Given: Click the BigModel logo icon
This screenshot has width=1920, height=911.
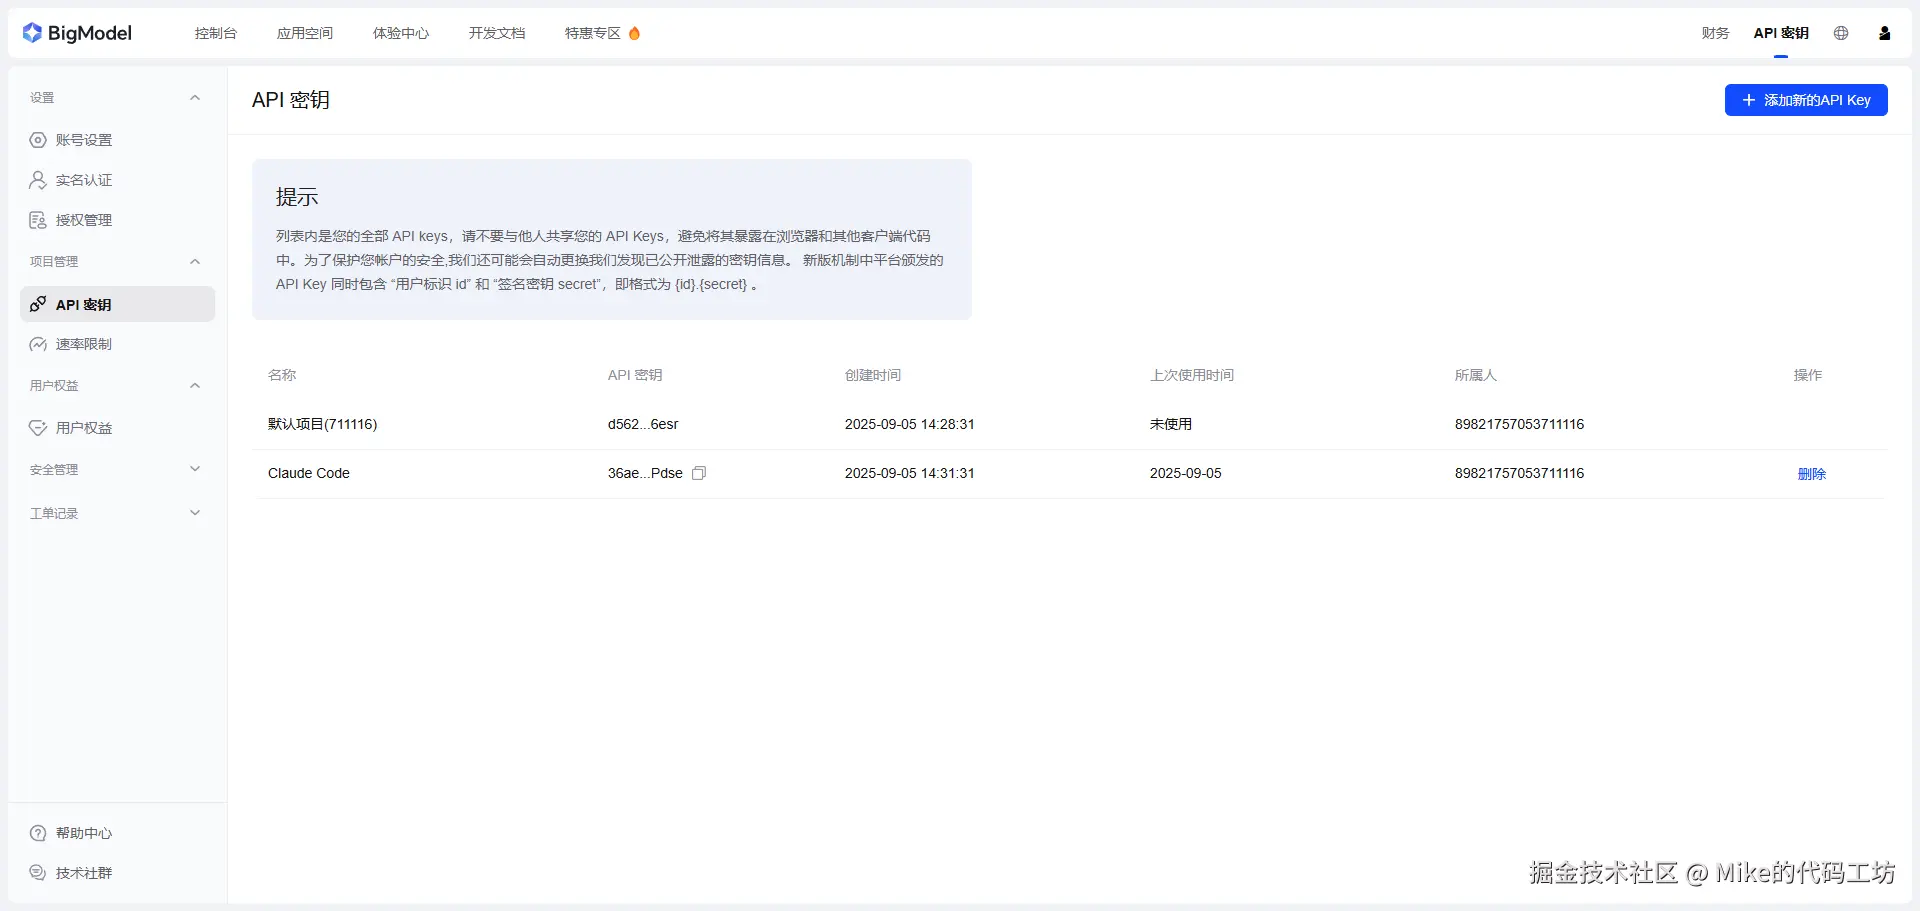Looking at the screenshot, I should point(32,33).
